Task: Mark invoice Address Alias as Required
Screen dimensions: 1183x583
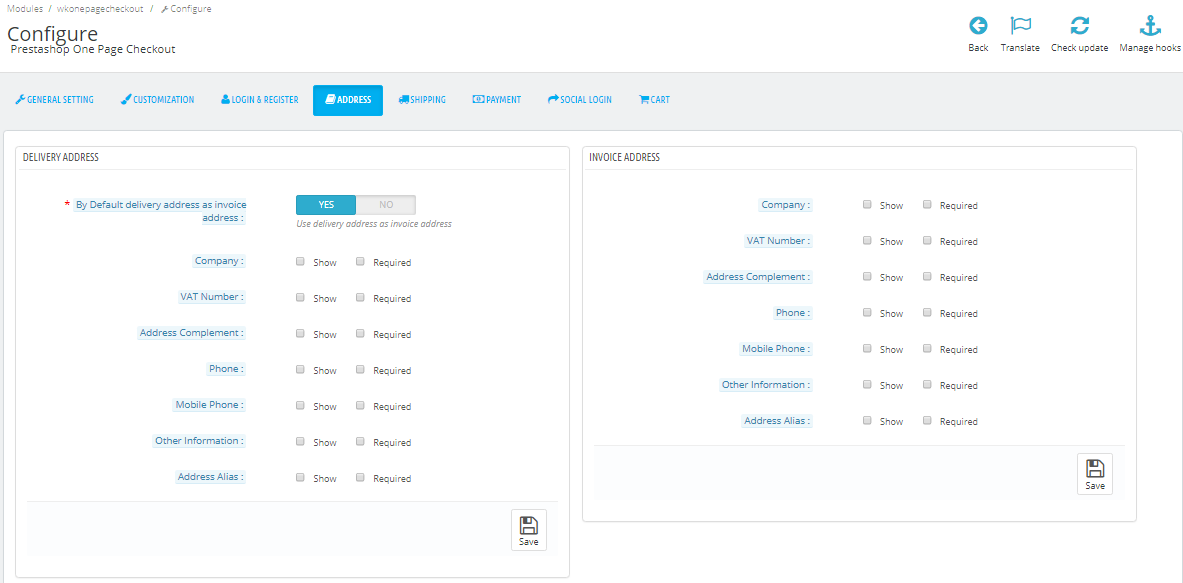Action: coord(926,420)
